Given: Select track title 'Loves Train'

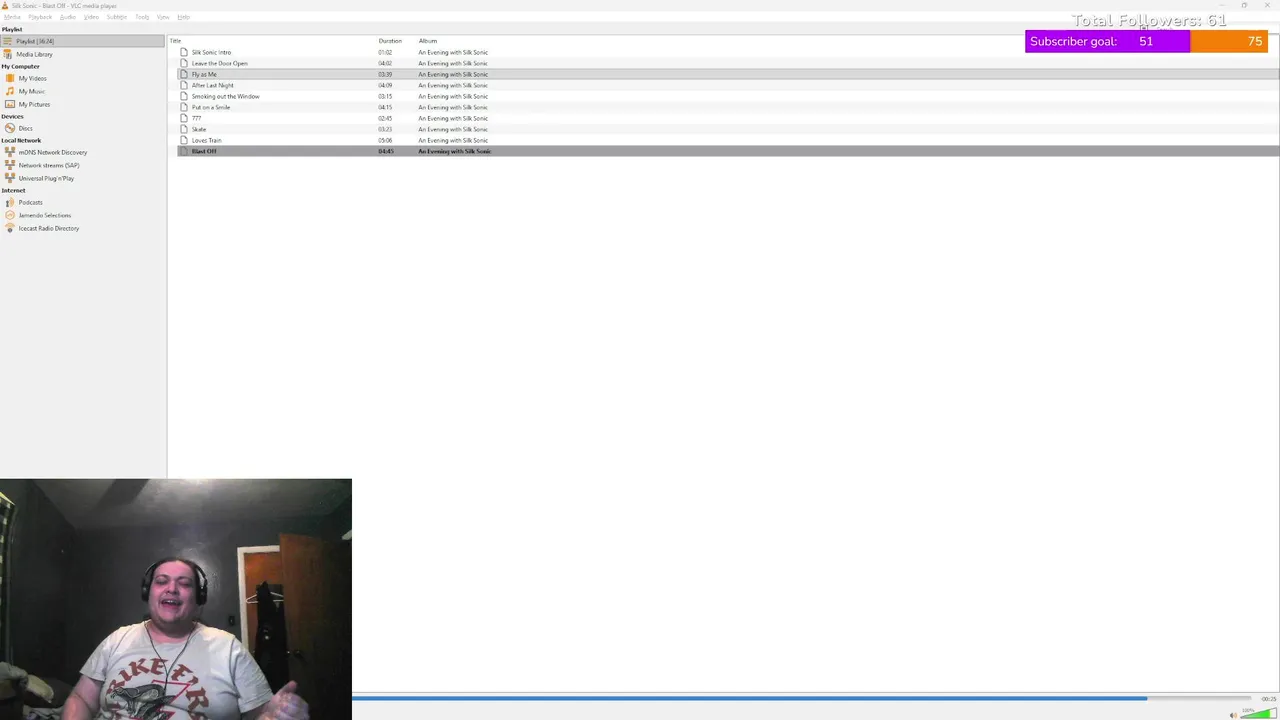Looking at the screenshot, I should [x=207, y=140].
